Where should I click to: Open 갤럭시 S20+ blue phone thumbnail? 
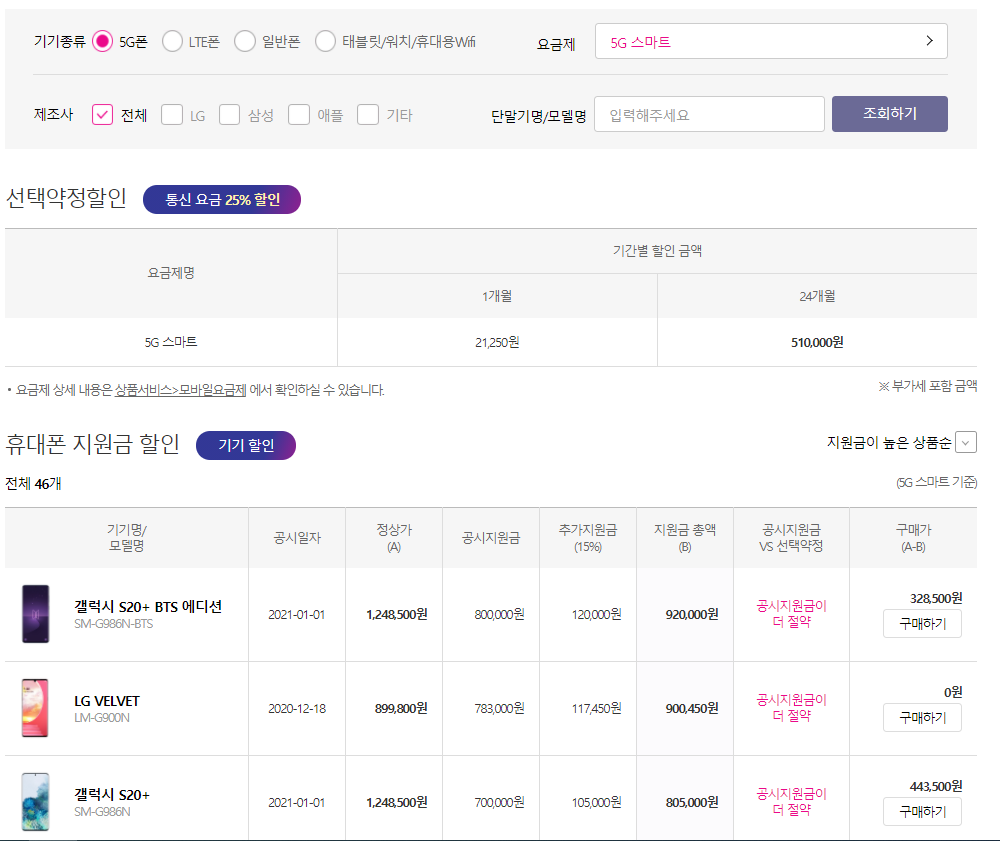(36, 801)
